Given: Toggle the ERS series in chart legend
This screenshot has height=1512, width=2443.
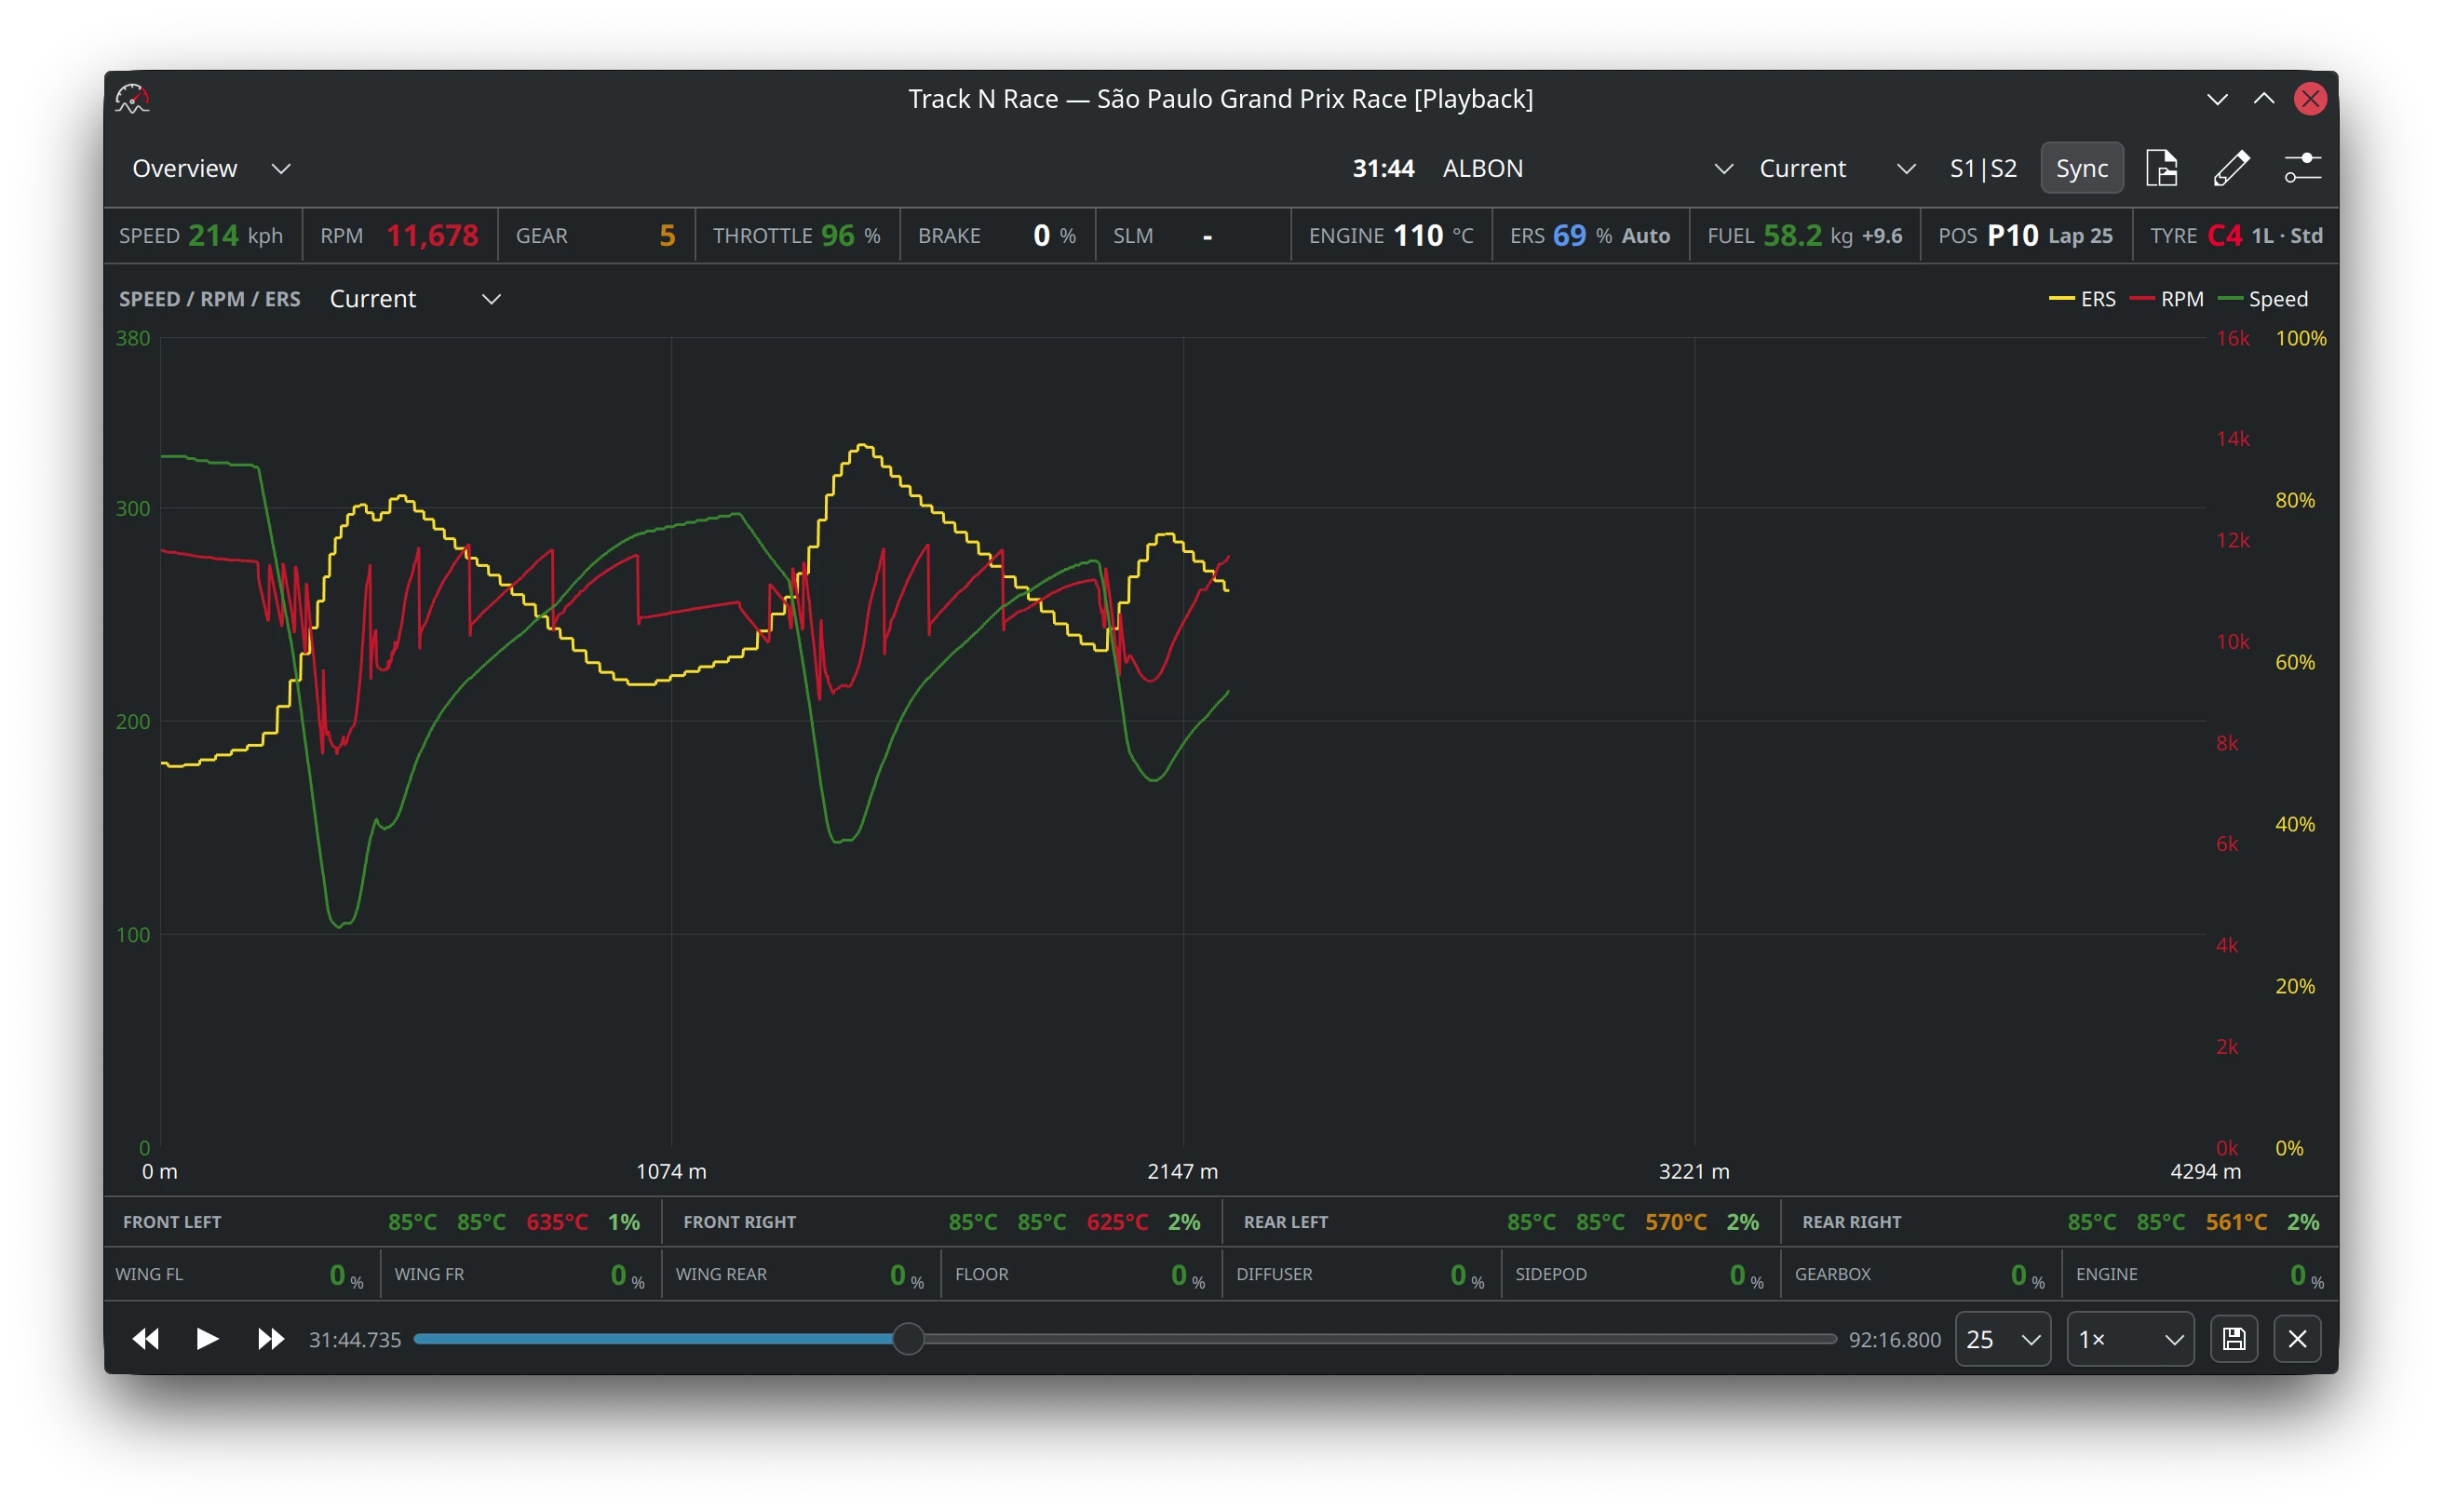Looking at the screenshot, I should pos(2082,299).
